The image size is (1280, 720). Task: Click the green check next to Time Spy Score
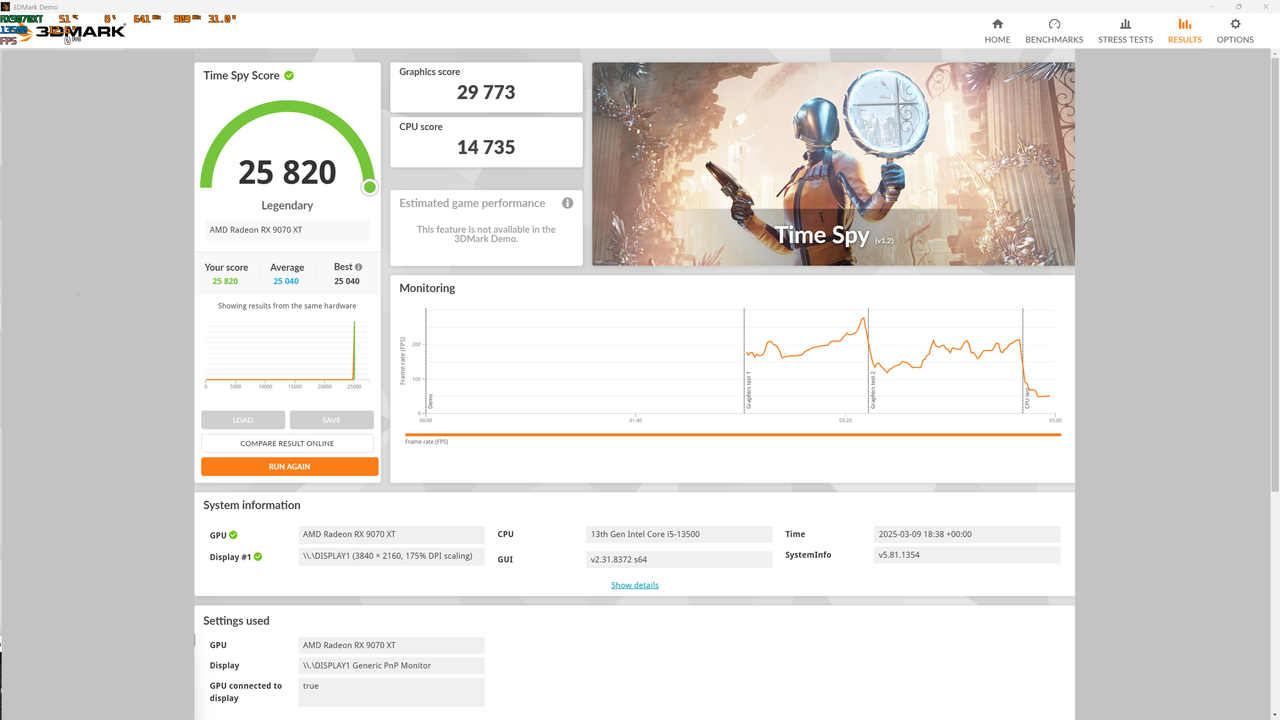pos(289,75)
